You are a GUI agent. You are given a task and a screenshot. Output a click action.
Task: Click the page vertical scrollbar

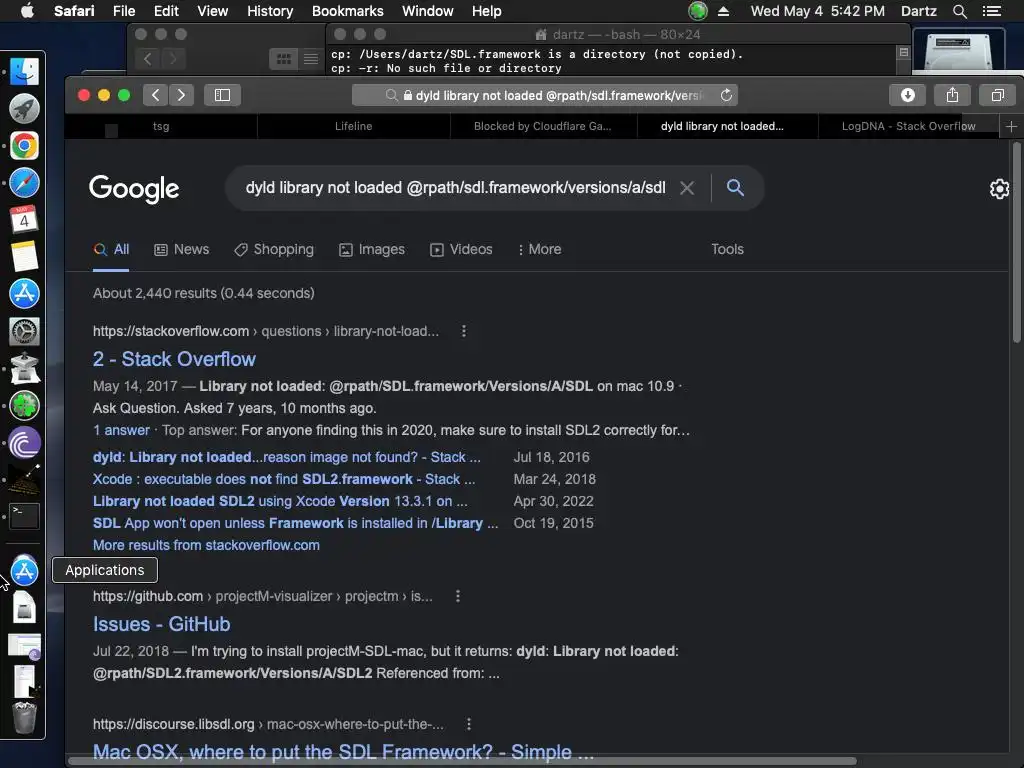point(1016,242)
